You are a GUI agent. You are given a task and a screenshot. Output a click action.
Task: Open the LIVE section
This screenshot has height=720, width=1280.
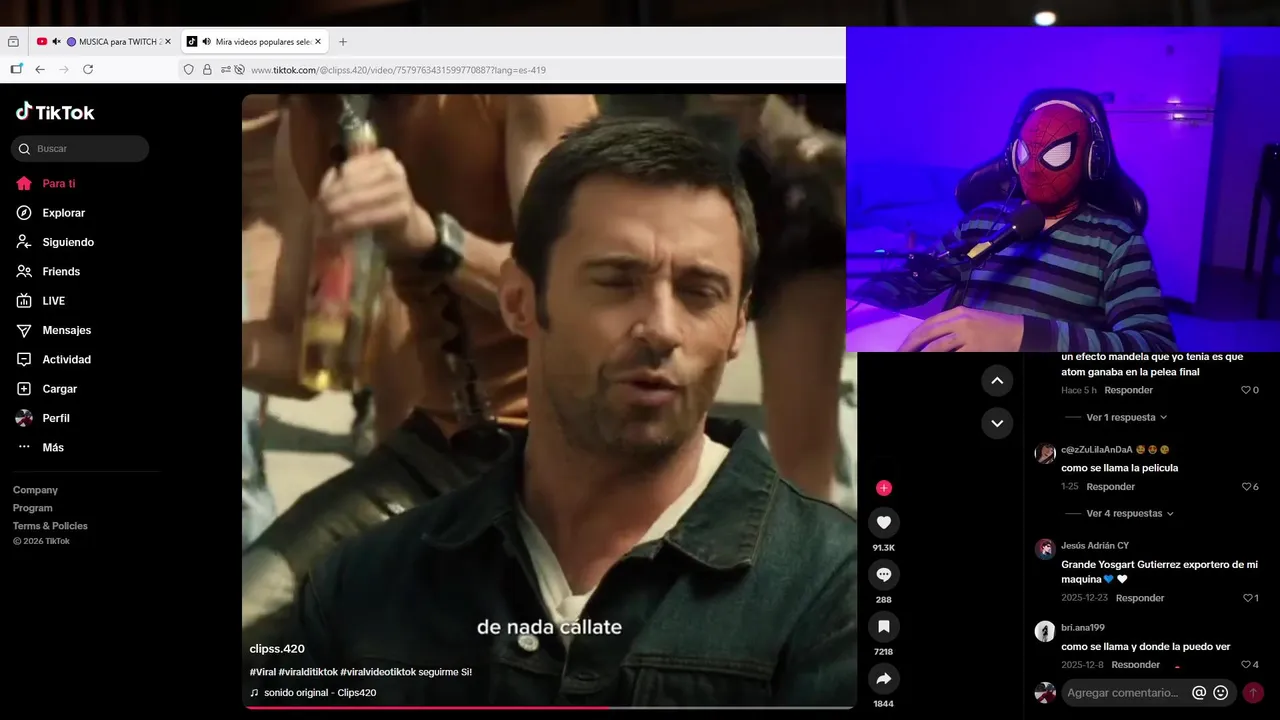coord(41,301)
